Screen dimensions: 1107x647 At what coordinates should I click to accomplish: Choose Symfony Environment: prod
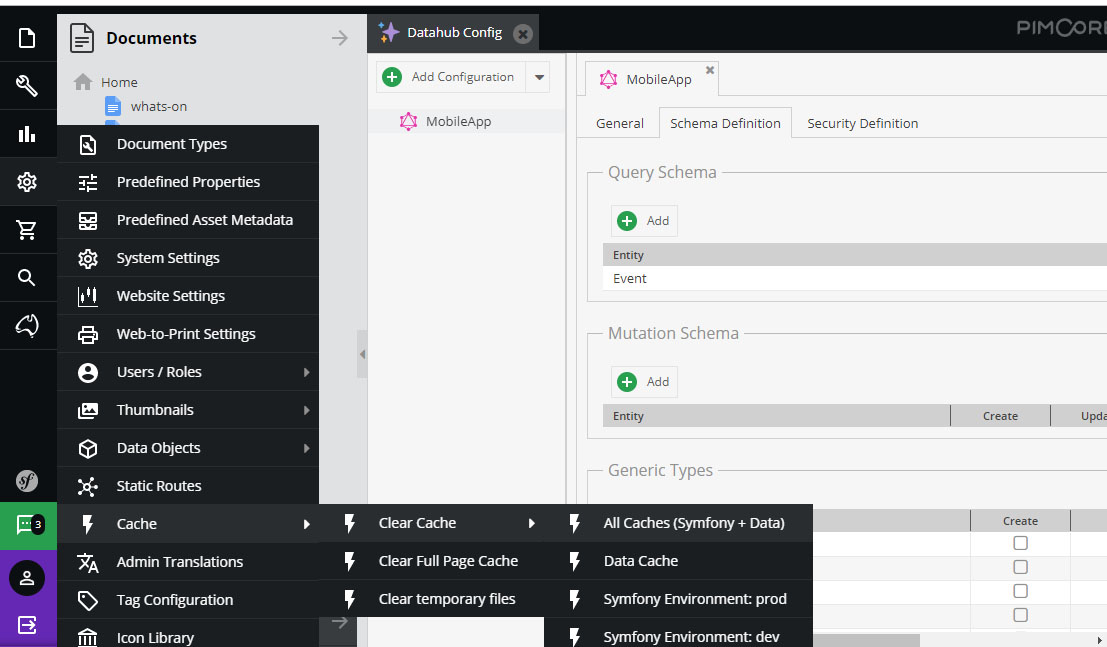coord(678,599)
